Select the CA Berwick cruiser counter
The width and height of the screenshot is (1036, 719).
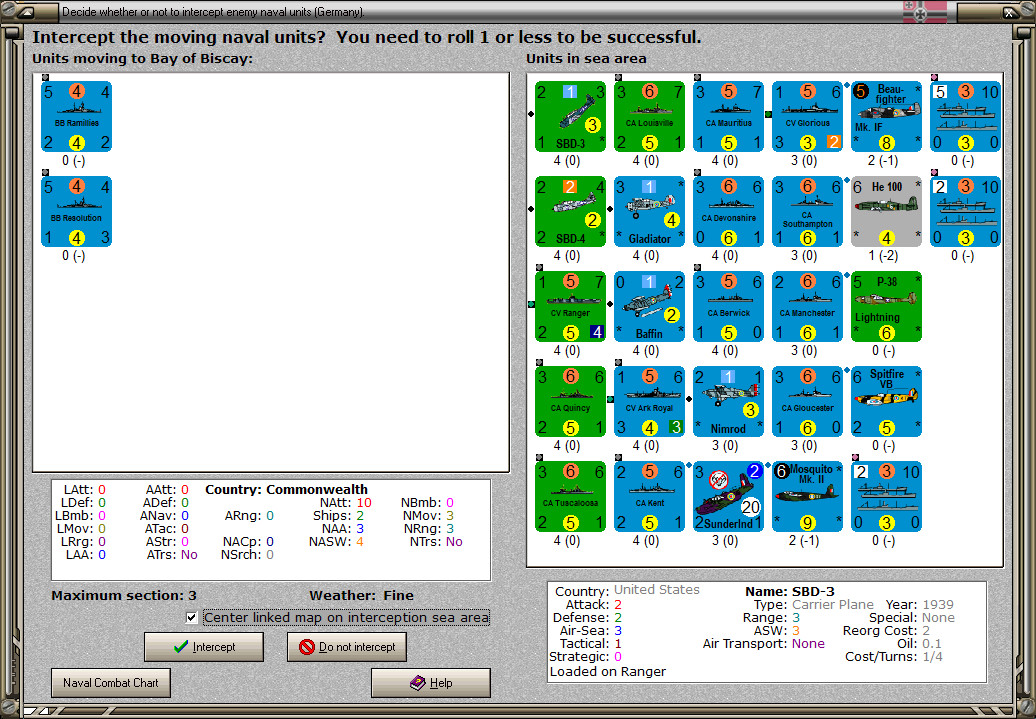coord(728,307)
